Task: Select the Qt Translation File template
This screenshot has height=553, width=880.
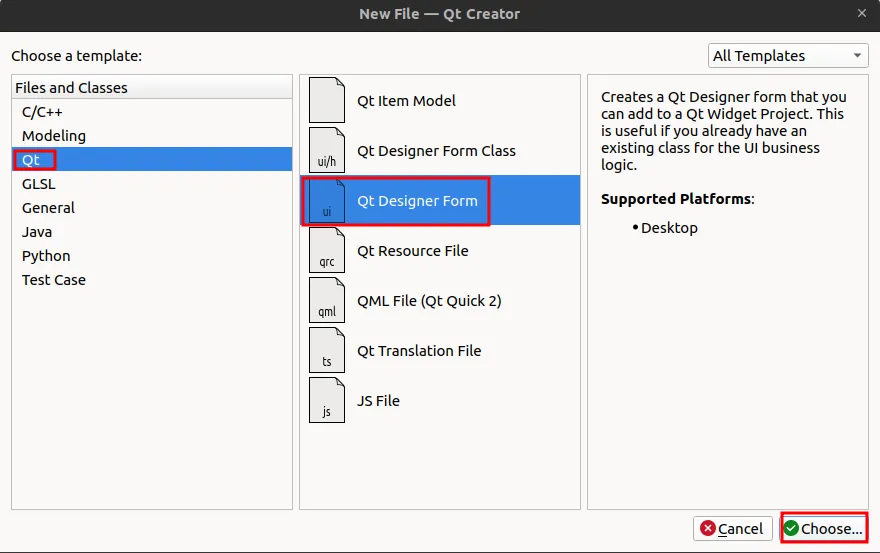Action: point(440,350)
